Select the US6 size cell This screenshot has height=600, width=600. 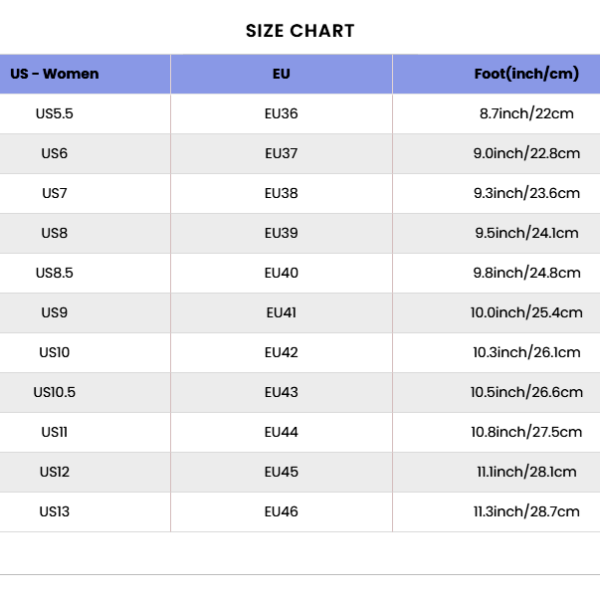[54, 153]
